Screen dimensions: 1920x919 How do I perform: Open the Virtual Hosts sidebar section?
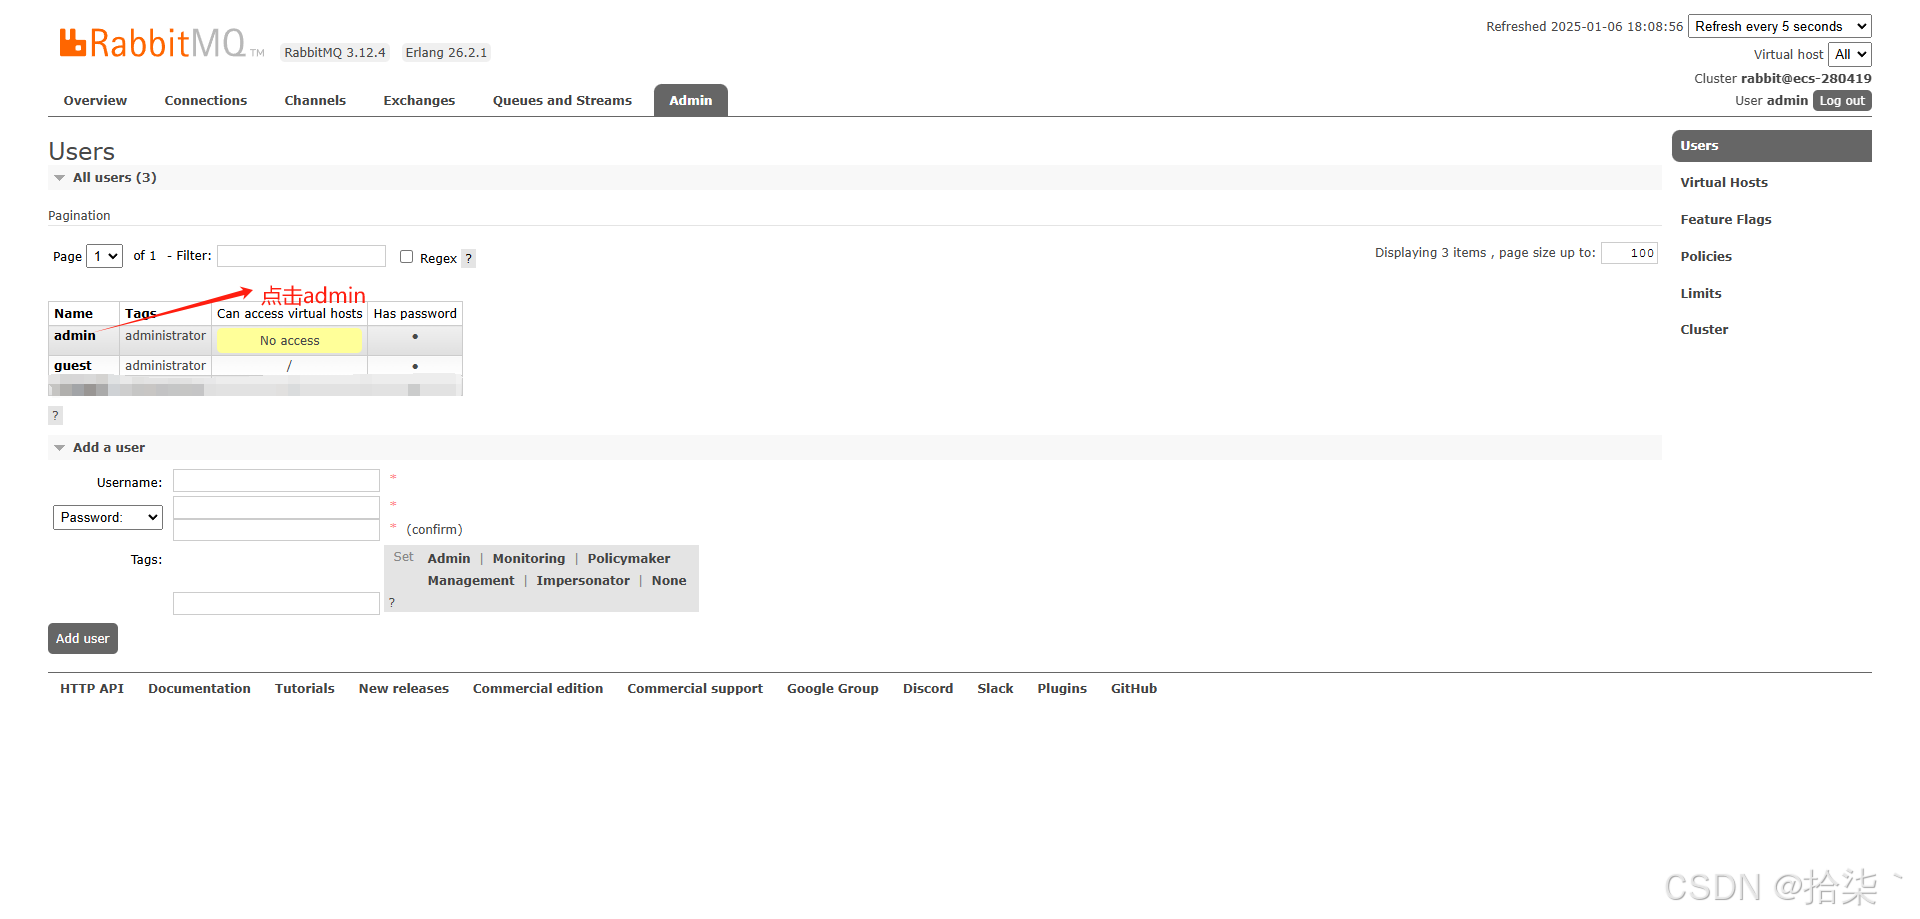click(1723, 182)
